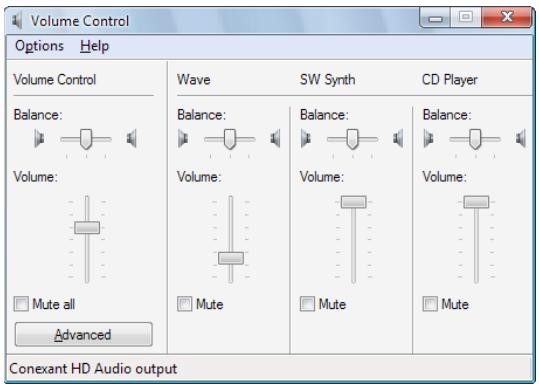The height and width of the screenshot is (384, 539).
Task: Click right speaker icon in Wave balance
Action: point(275,139)
